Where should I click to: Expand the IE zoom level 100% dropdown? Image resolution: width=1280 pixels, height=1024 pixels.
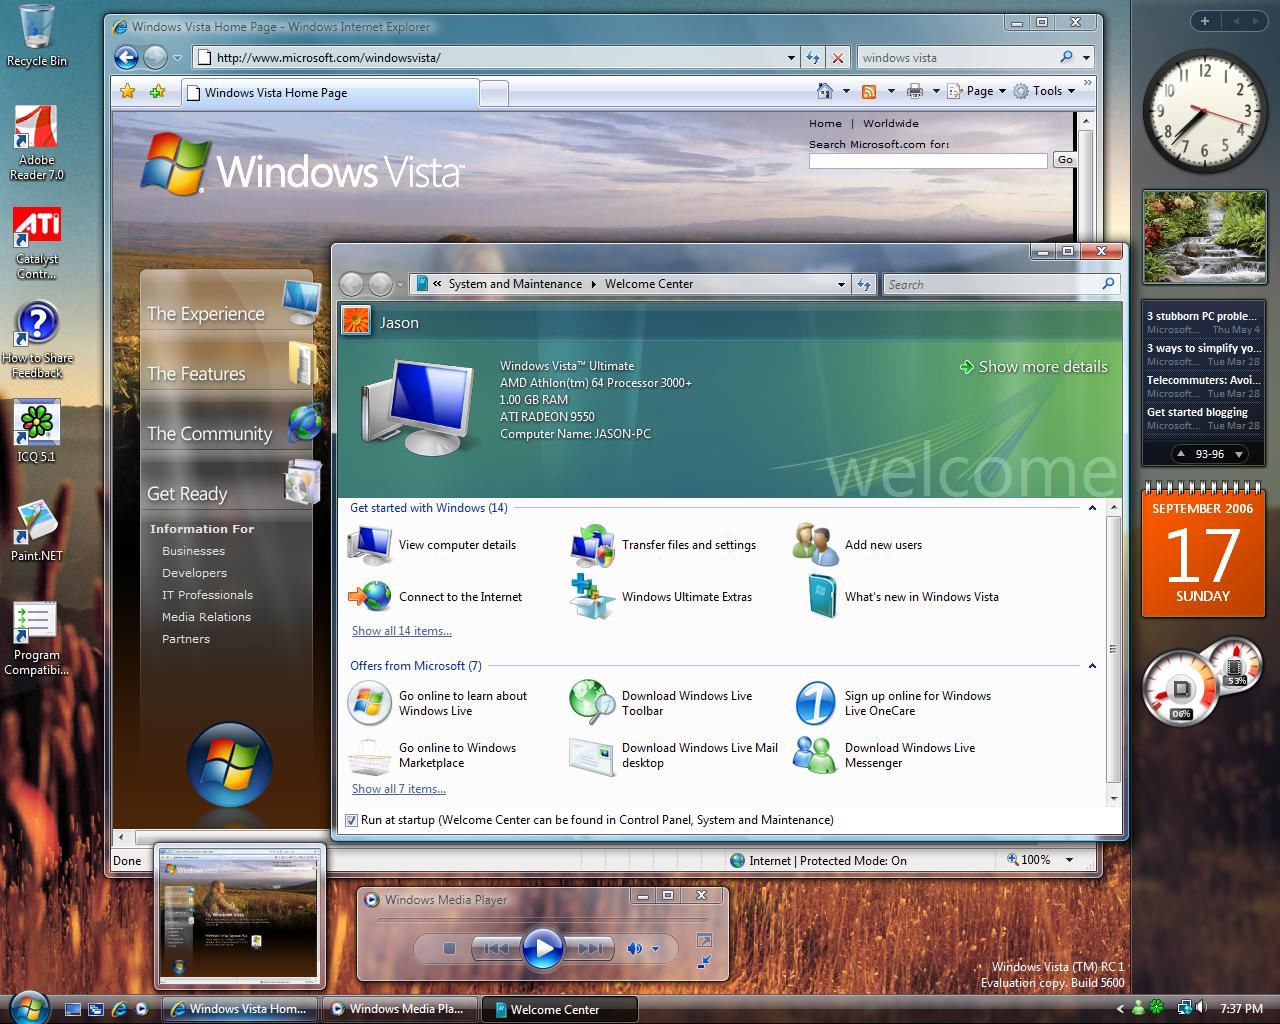[x=1069, y=860]
